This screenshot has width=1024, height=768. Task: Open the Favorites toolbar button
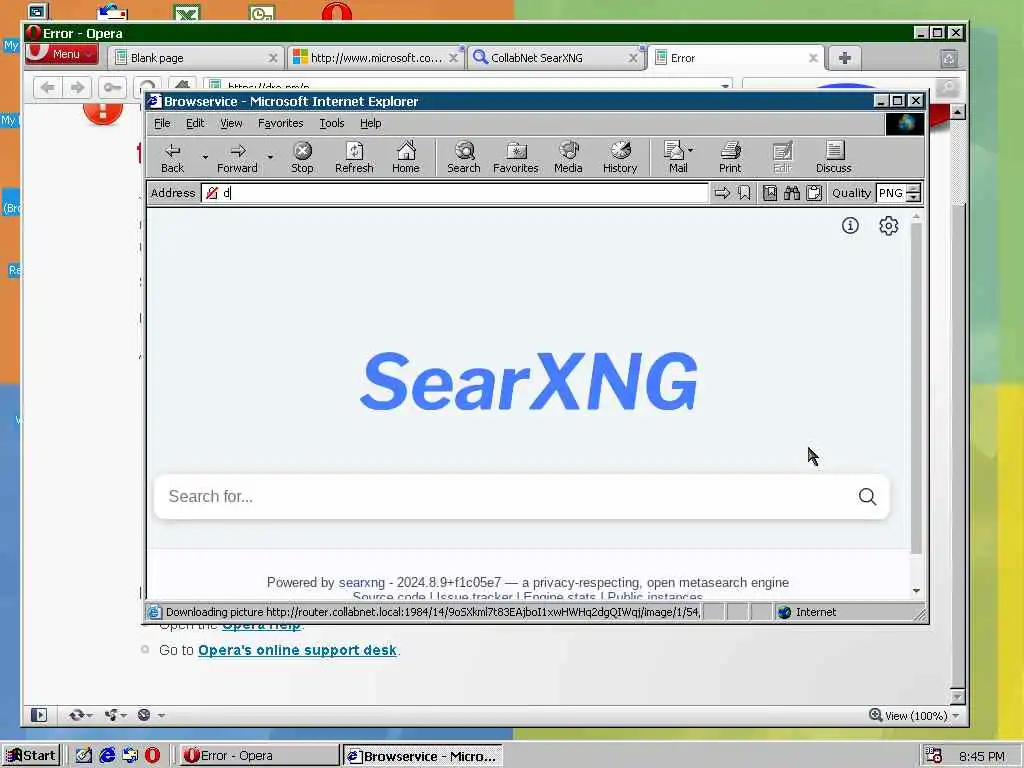point(515,157)
